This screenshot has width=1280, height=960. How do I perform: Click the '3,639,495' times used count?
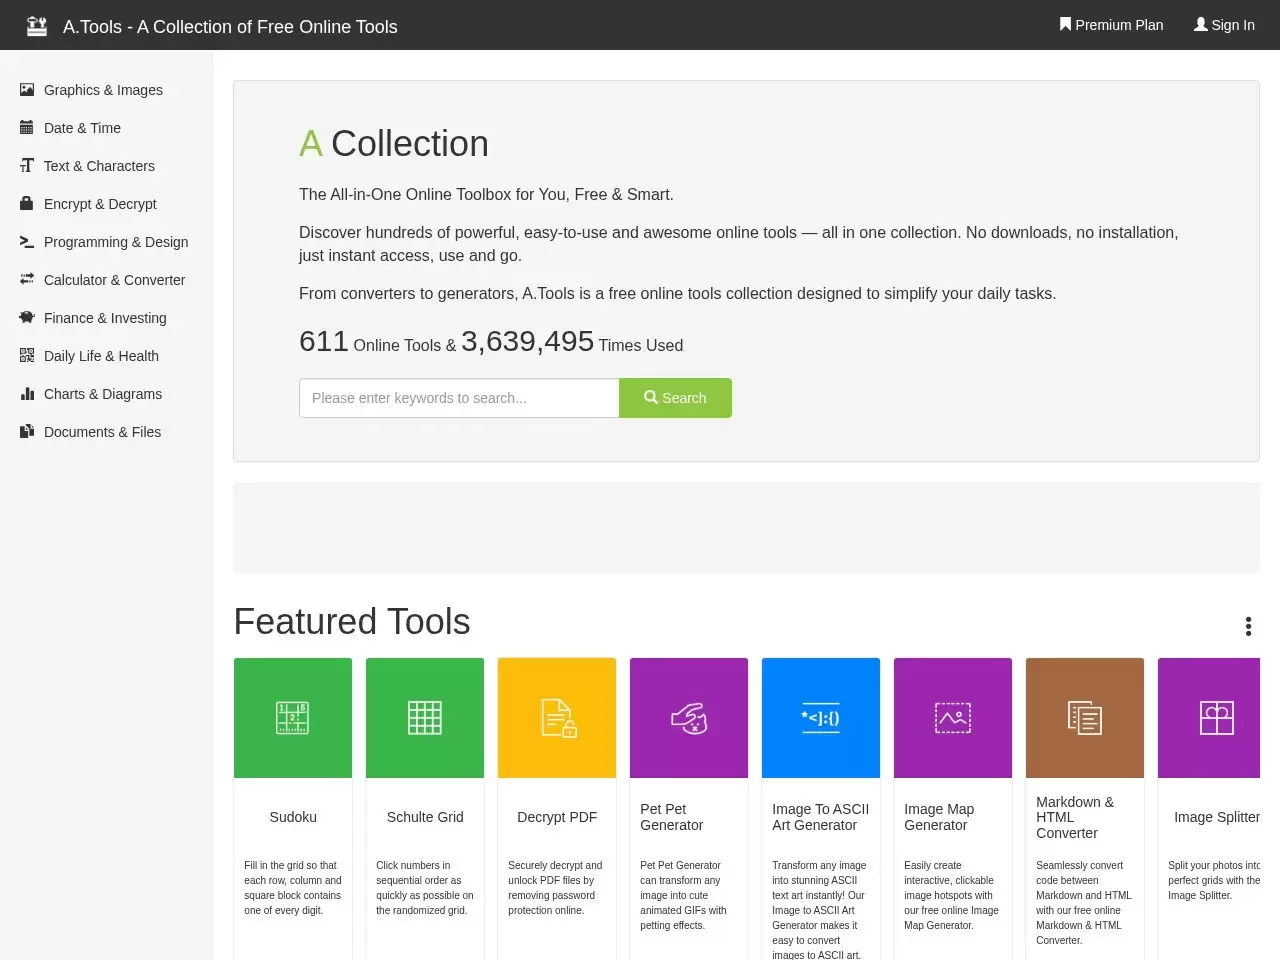click(527, 341)
